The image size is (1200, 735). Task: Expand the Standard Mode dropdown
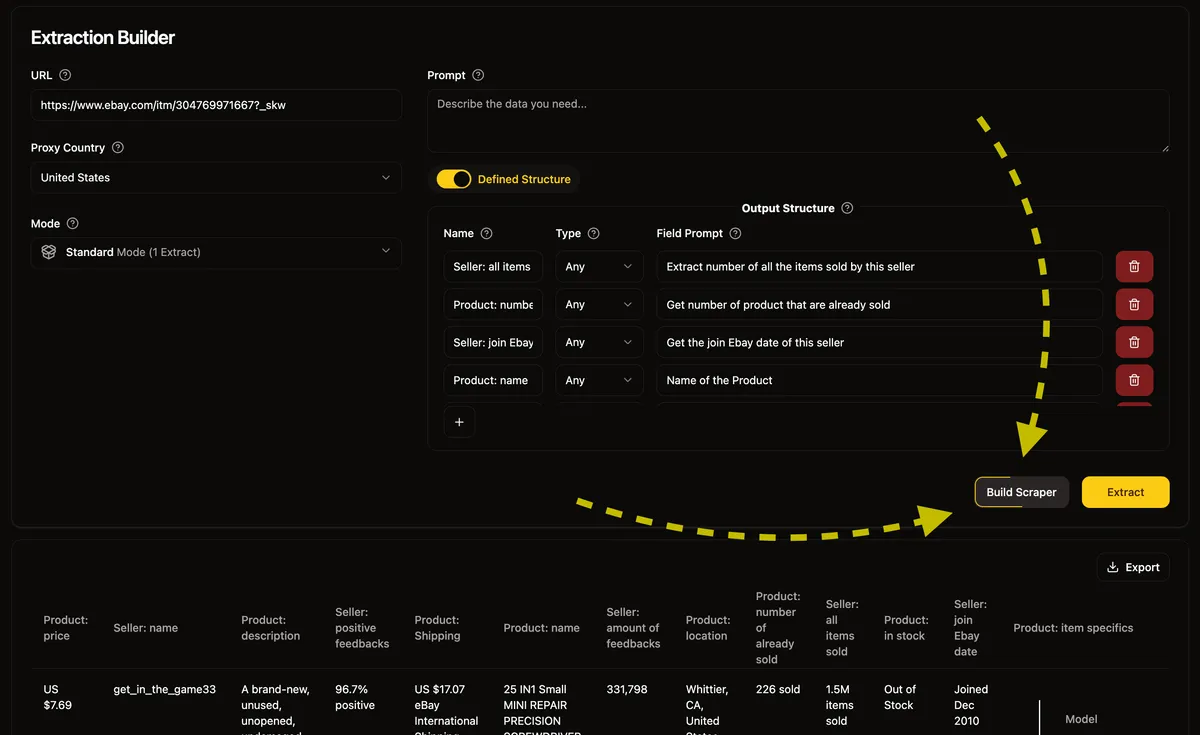216,253
